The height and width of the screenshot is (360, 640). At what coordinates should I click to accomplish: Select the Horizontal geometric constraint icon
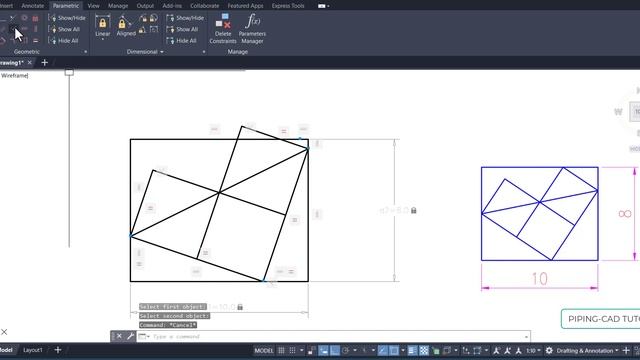pos(24,29)
